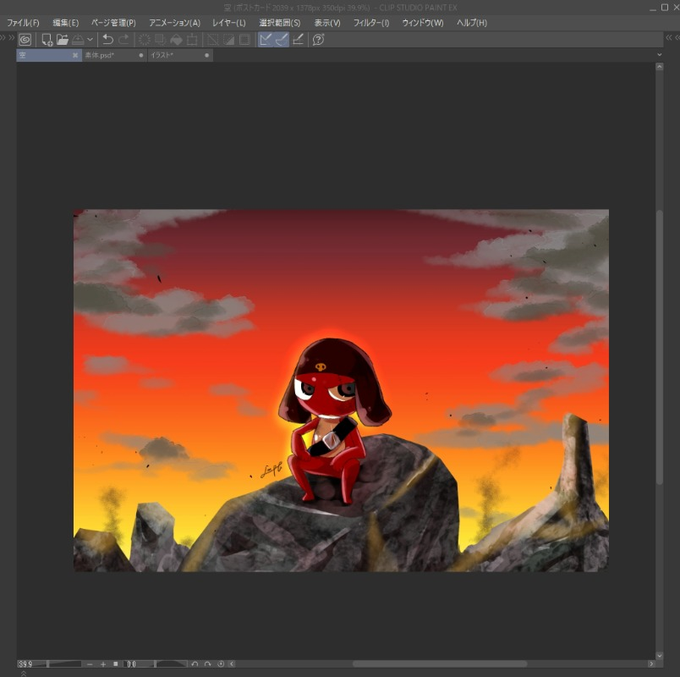The image size is (680, 677).
Task: Click the Open file folder icon
Action: pos(62,40)
